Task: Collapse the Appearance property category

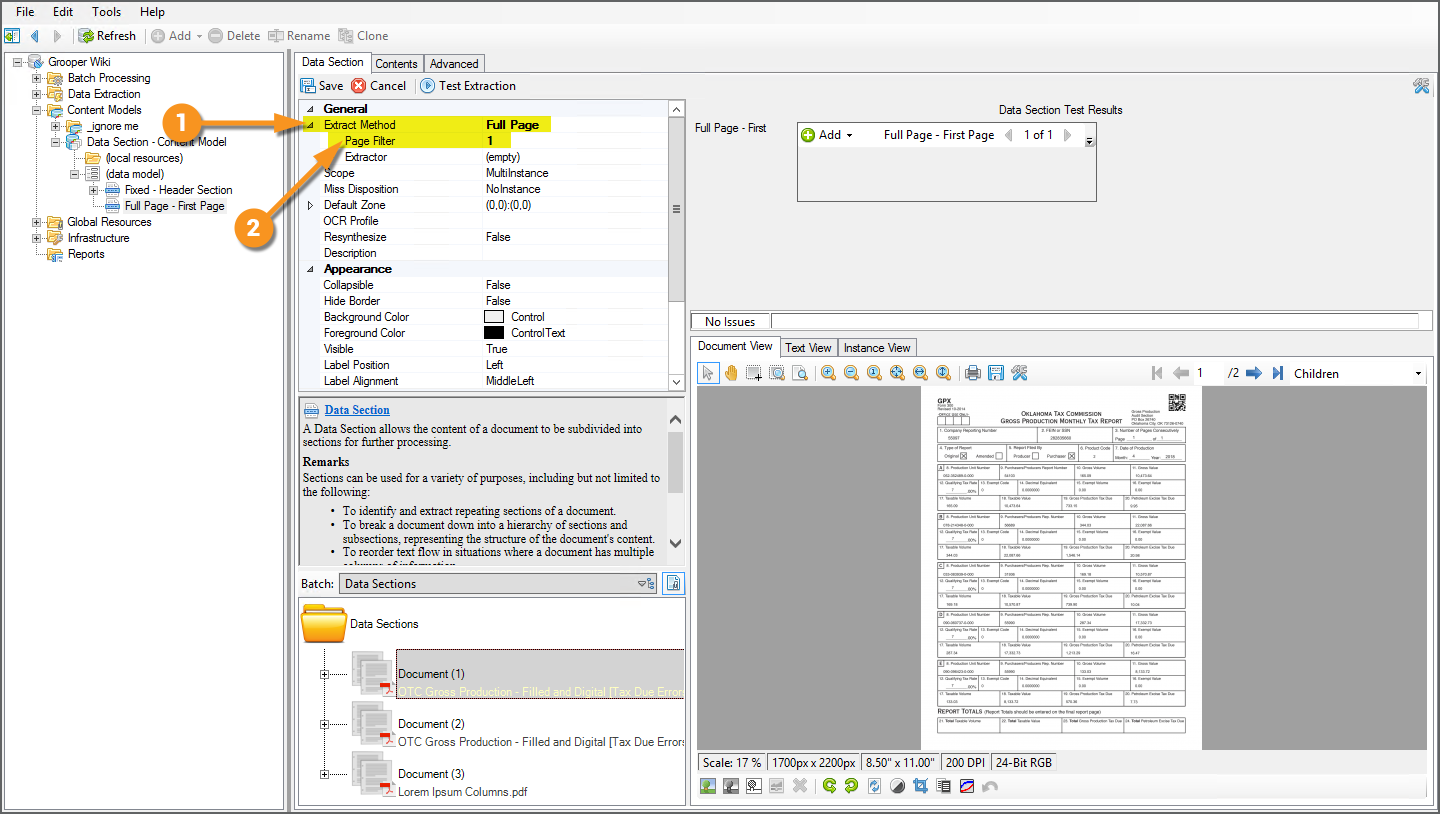Action: click(x=309, y=269)
